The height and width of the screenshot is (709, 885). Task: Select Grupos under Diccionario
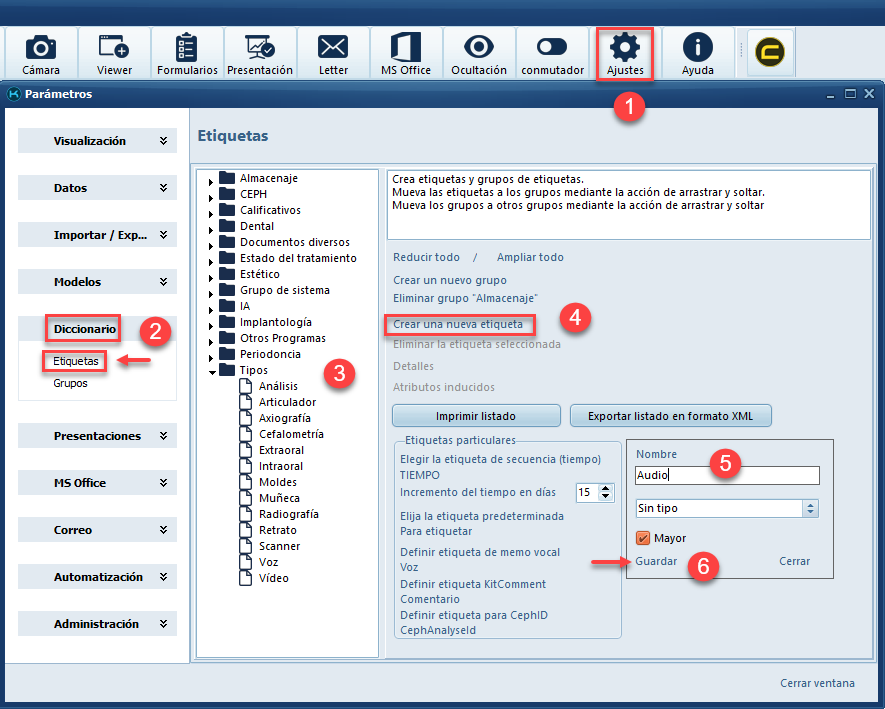click(70, 383)
